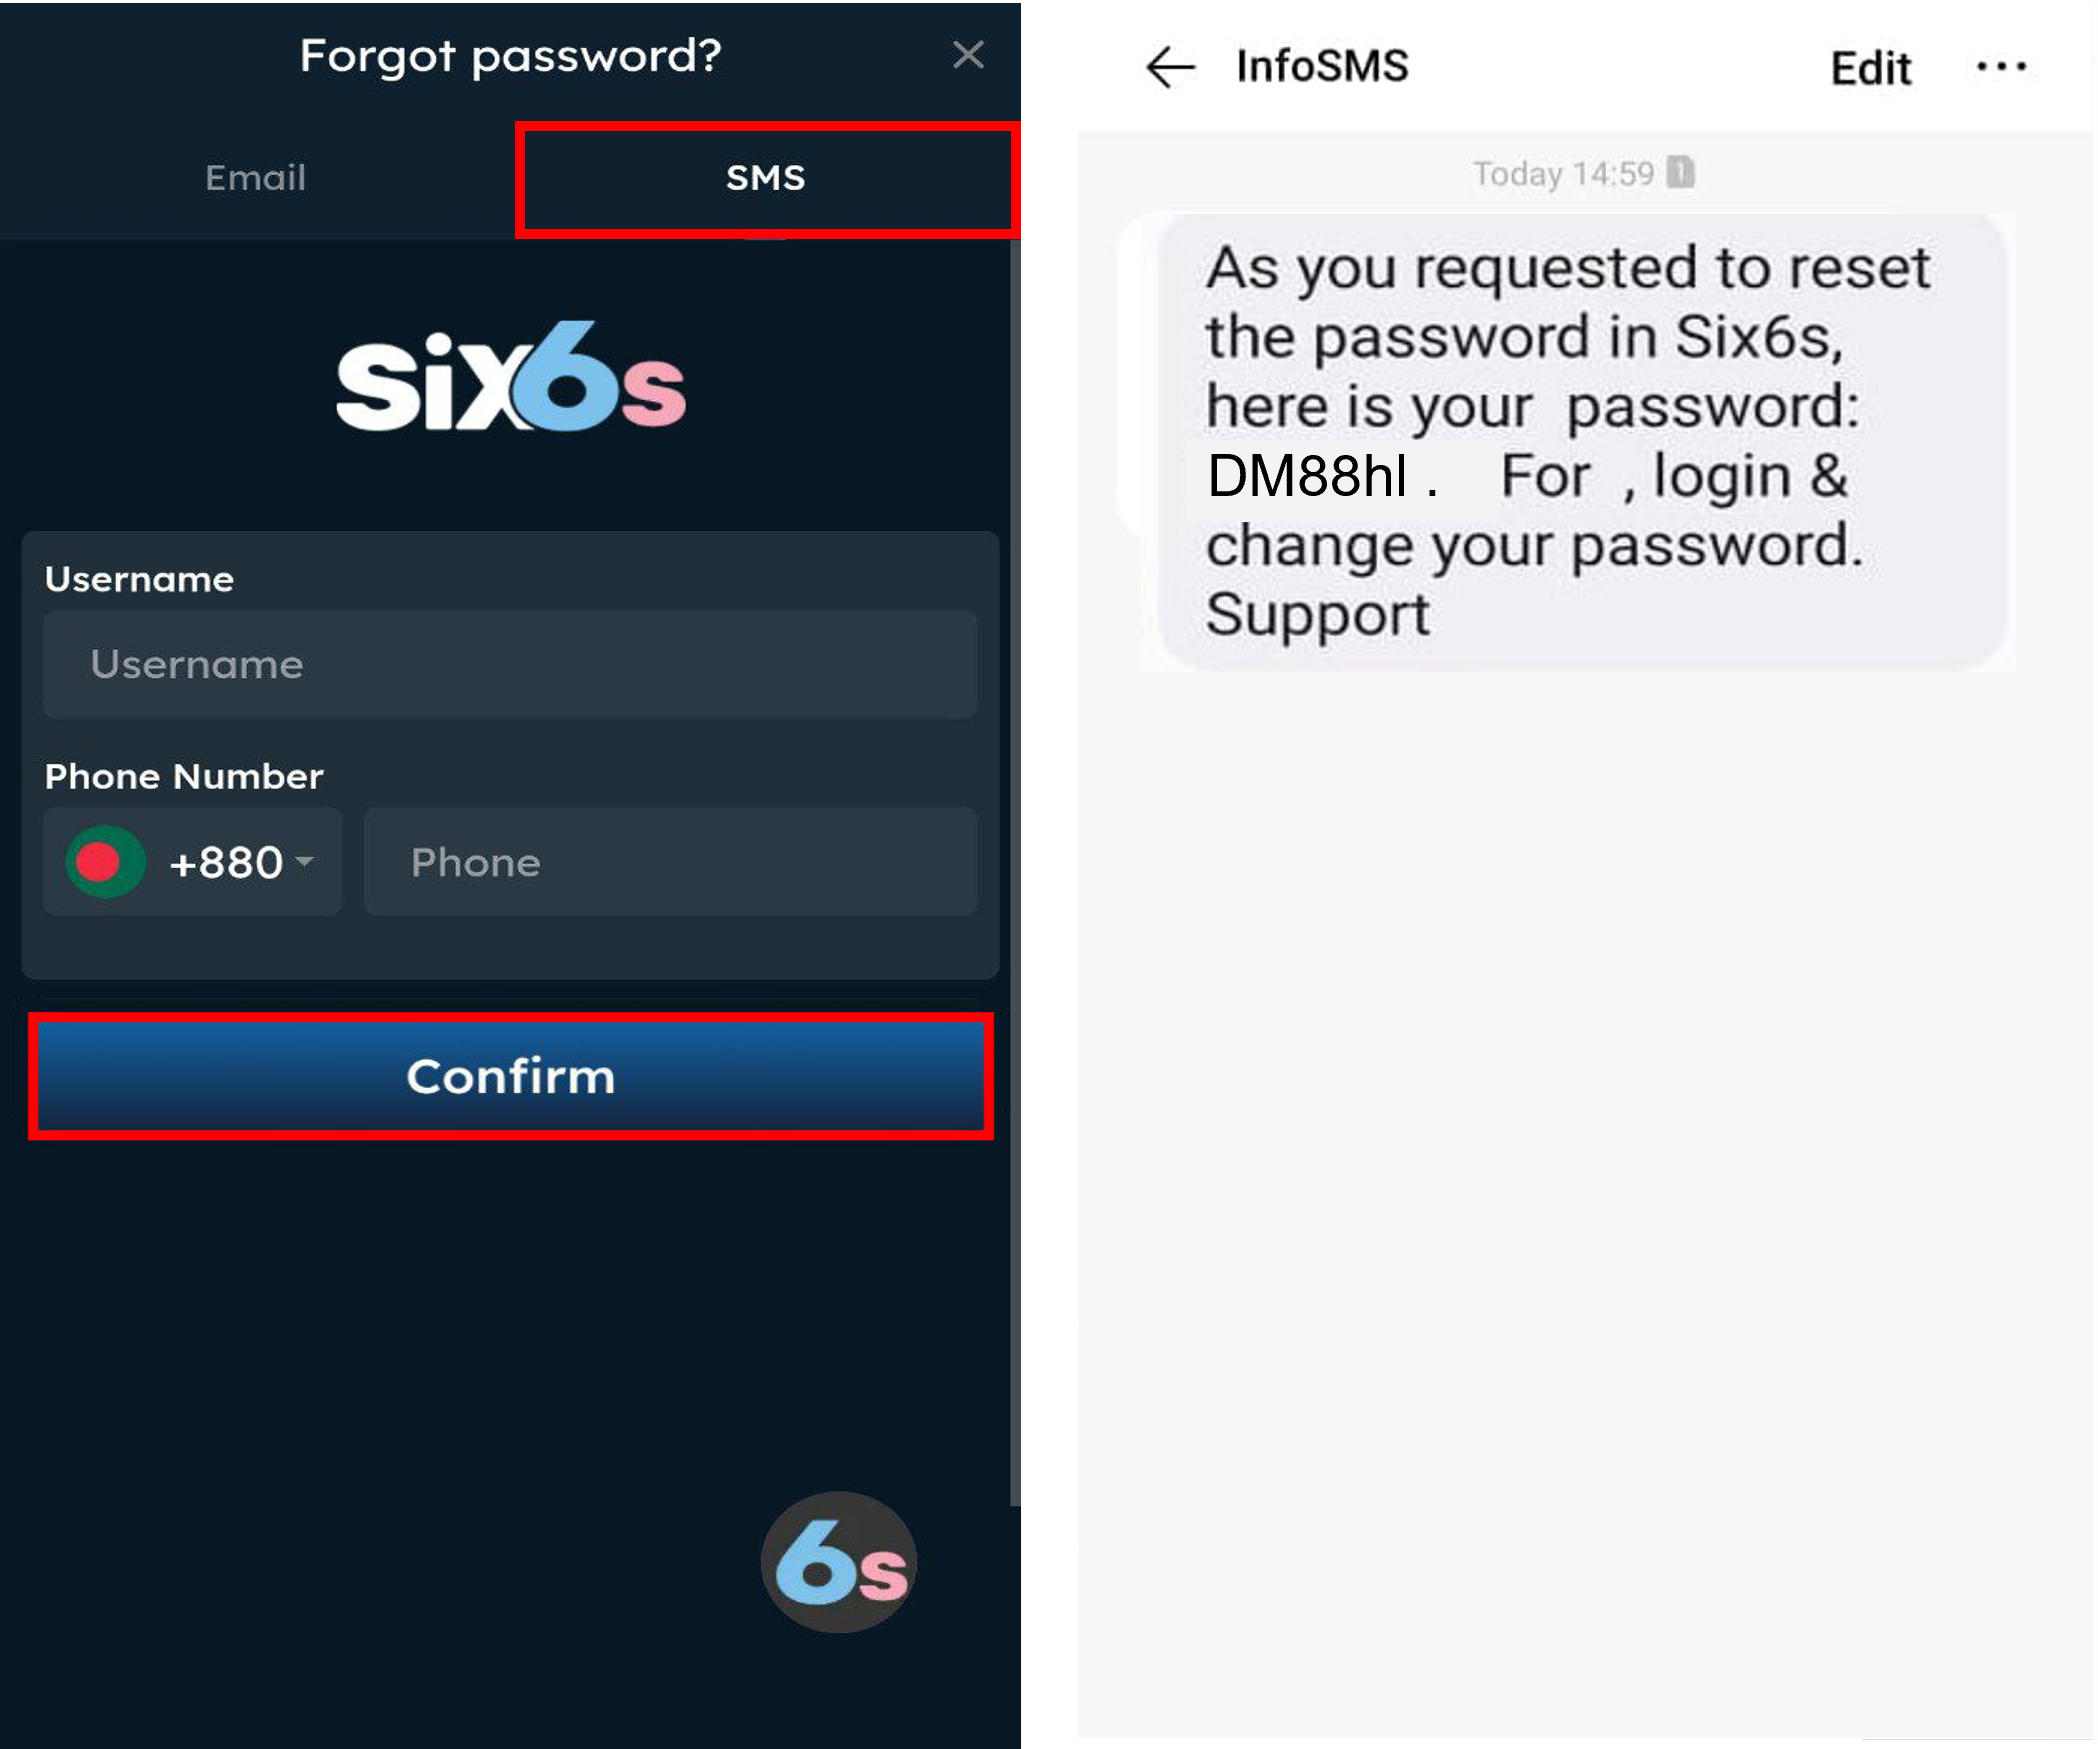Select the SMS recovery tab
Screen dimensions: 2098x1749
tap(766, 178)
